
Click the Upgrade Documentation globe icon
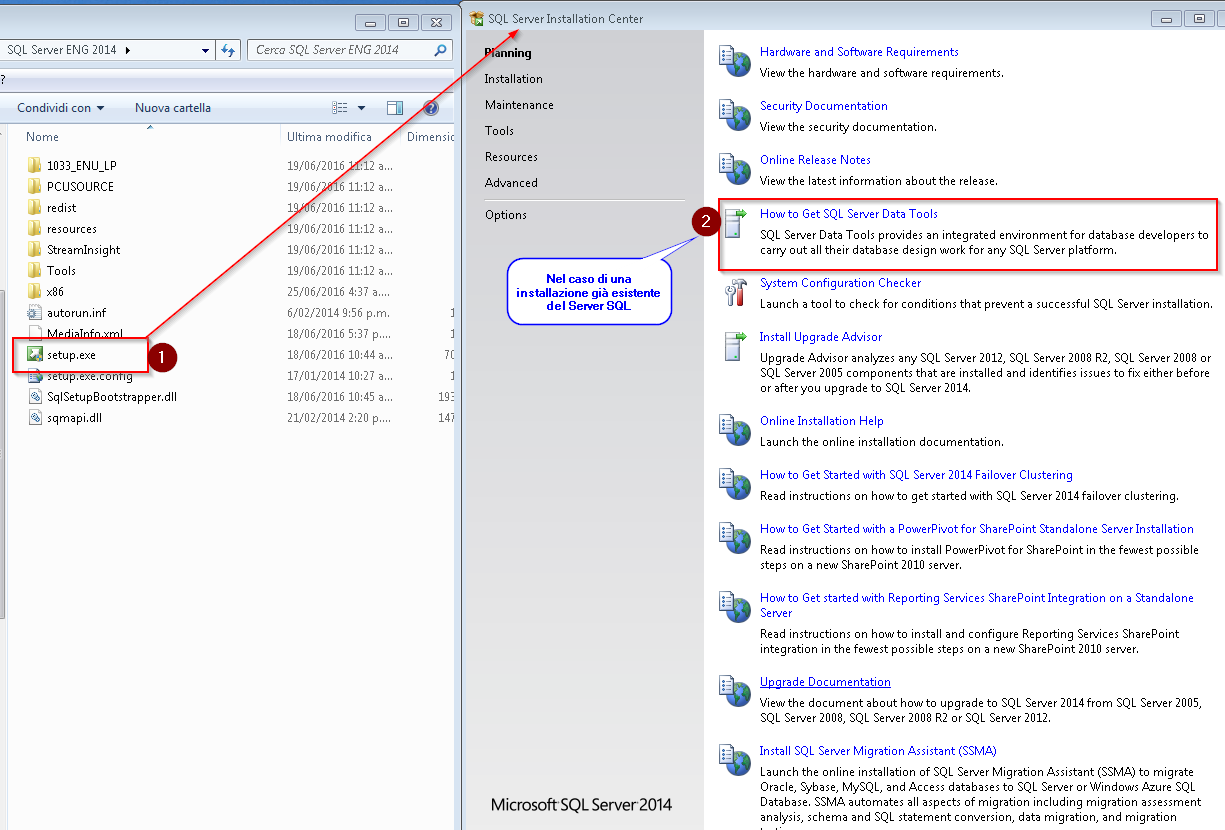736,690
